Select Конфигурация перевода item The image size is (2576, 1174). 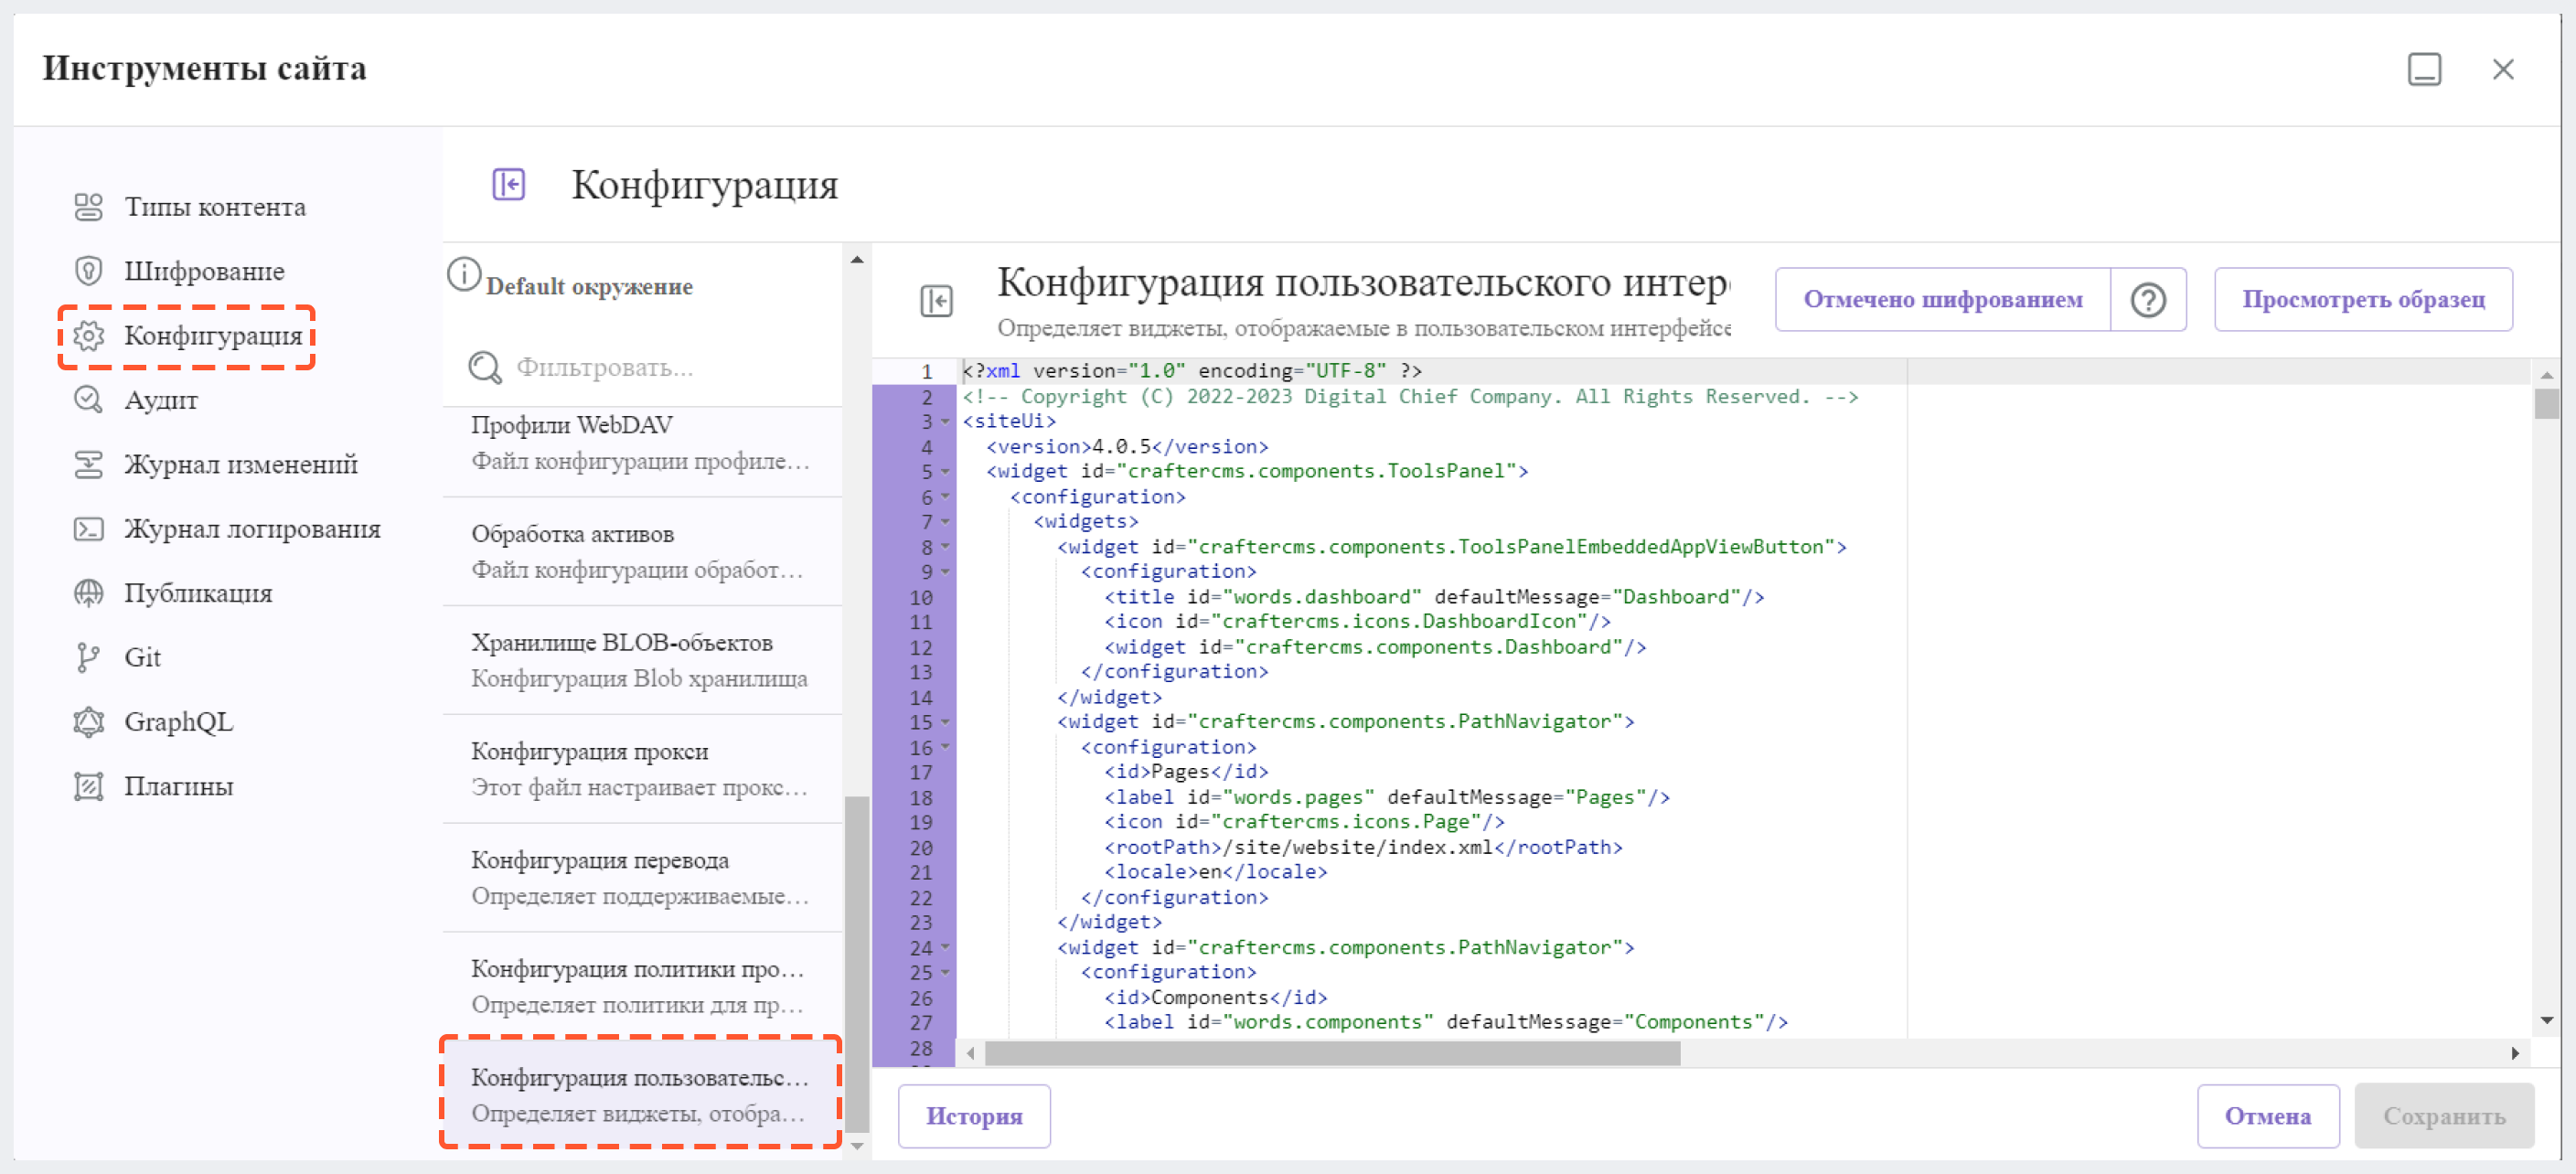[x=642, y=878]
